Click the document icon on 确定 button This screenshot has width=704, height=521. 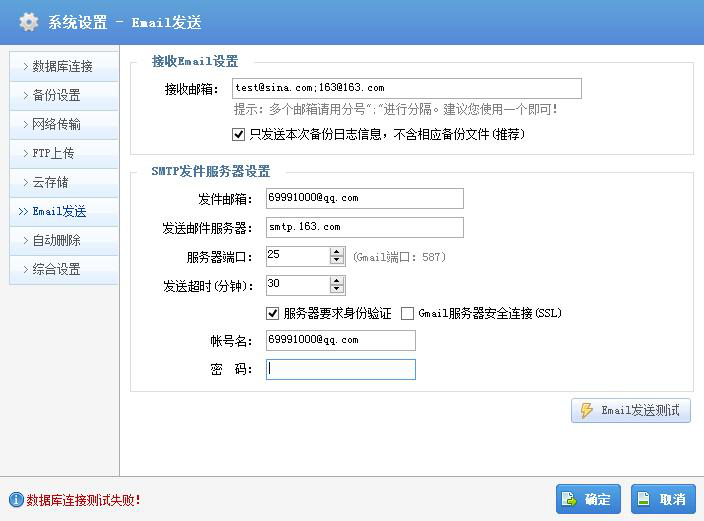569,499
